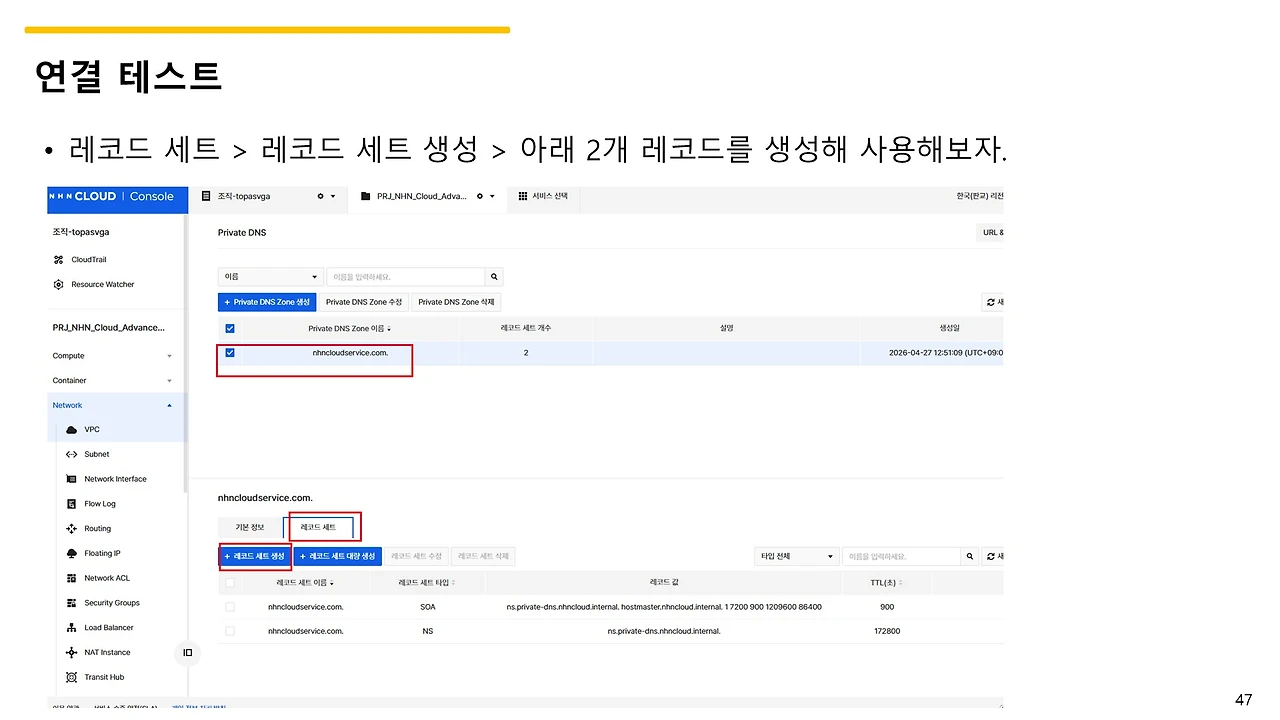
Task: Click the 레코드 세트 수정 button
Action: pos(416,556)
